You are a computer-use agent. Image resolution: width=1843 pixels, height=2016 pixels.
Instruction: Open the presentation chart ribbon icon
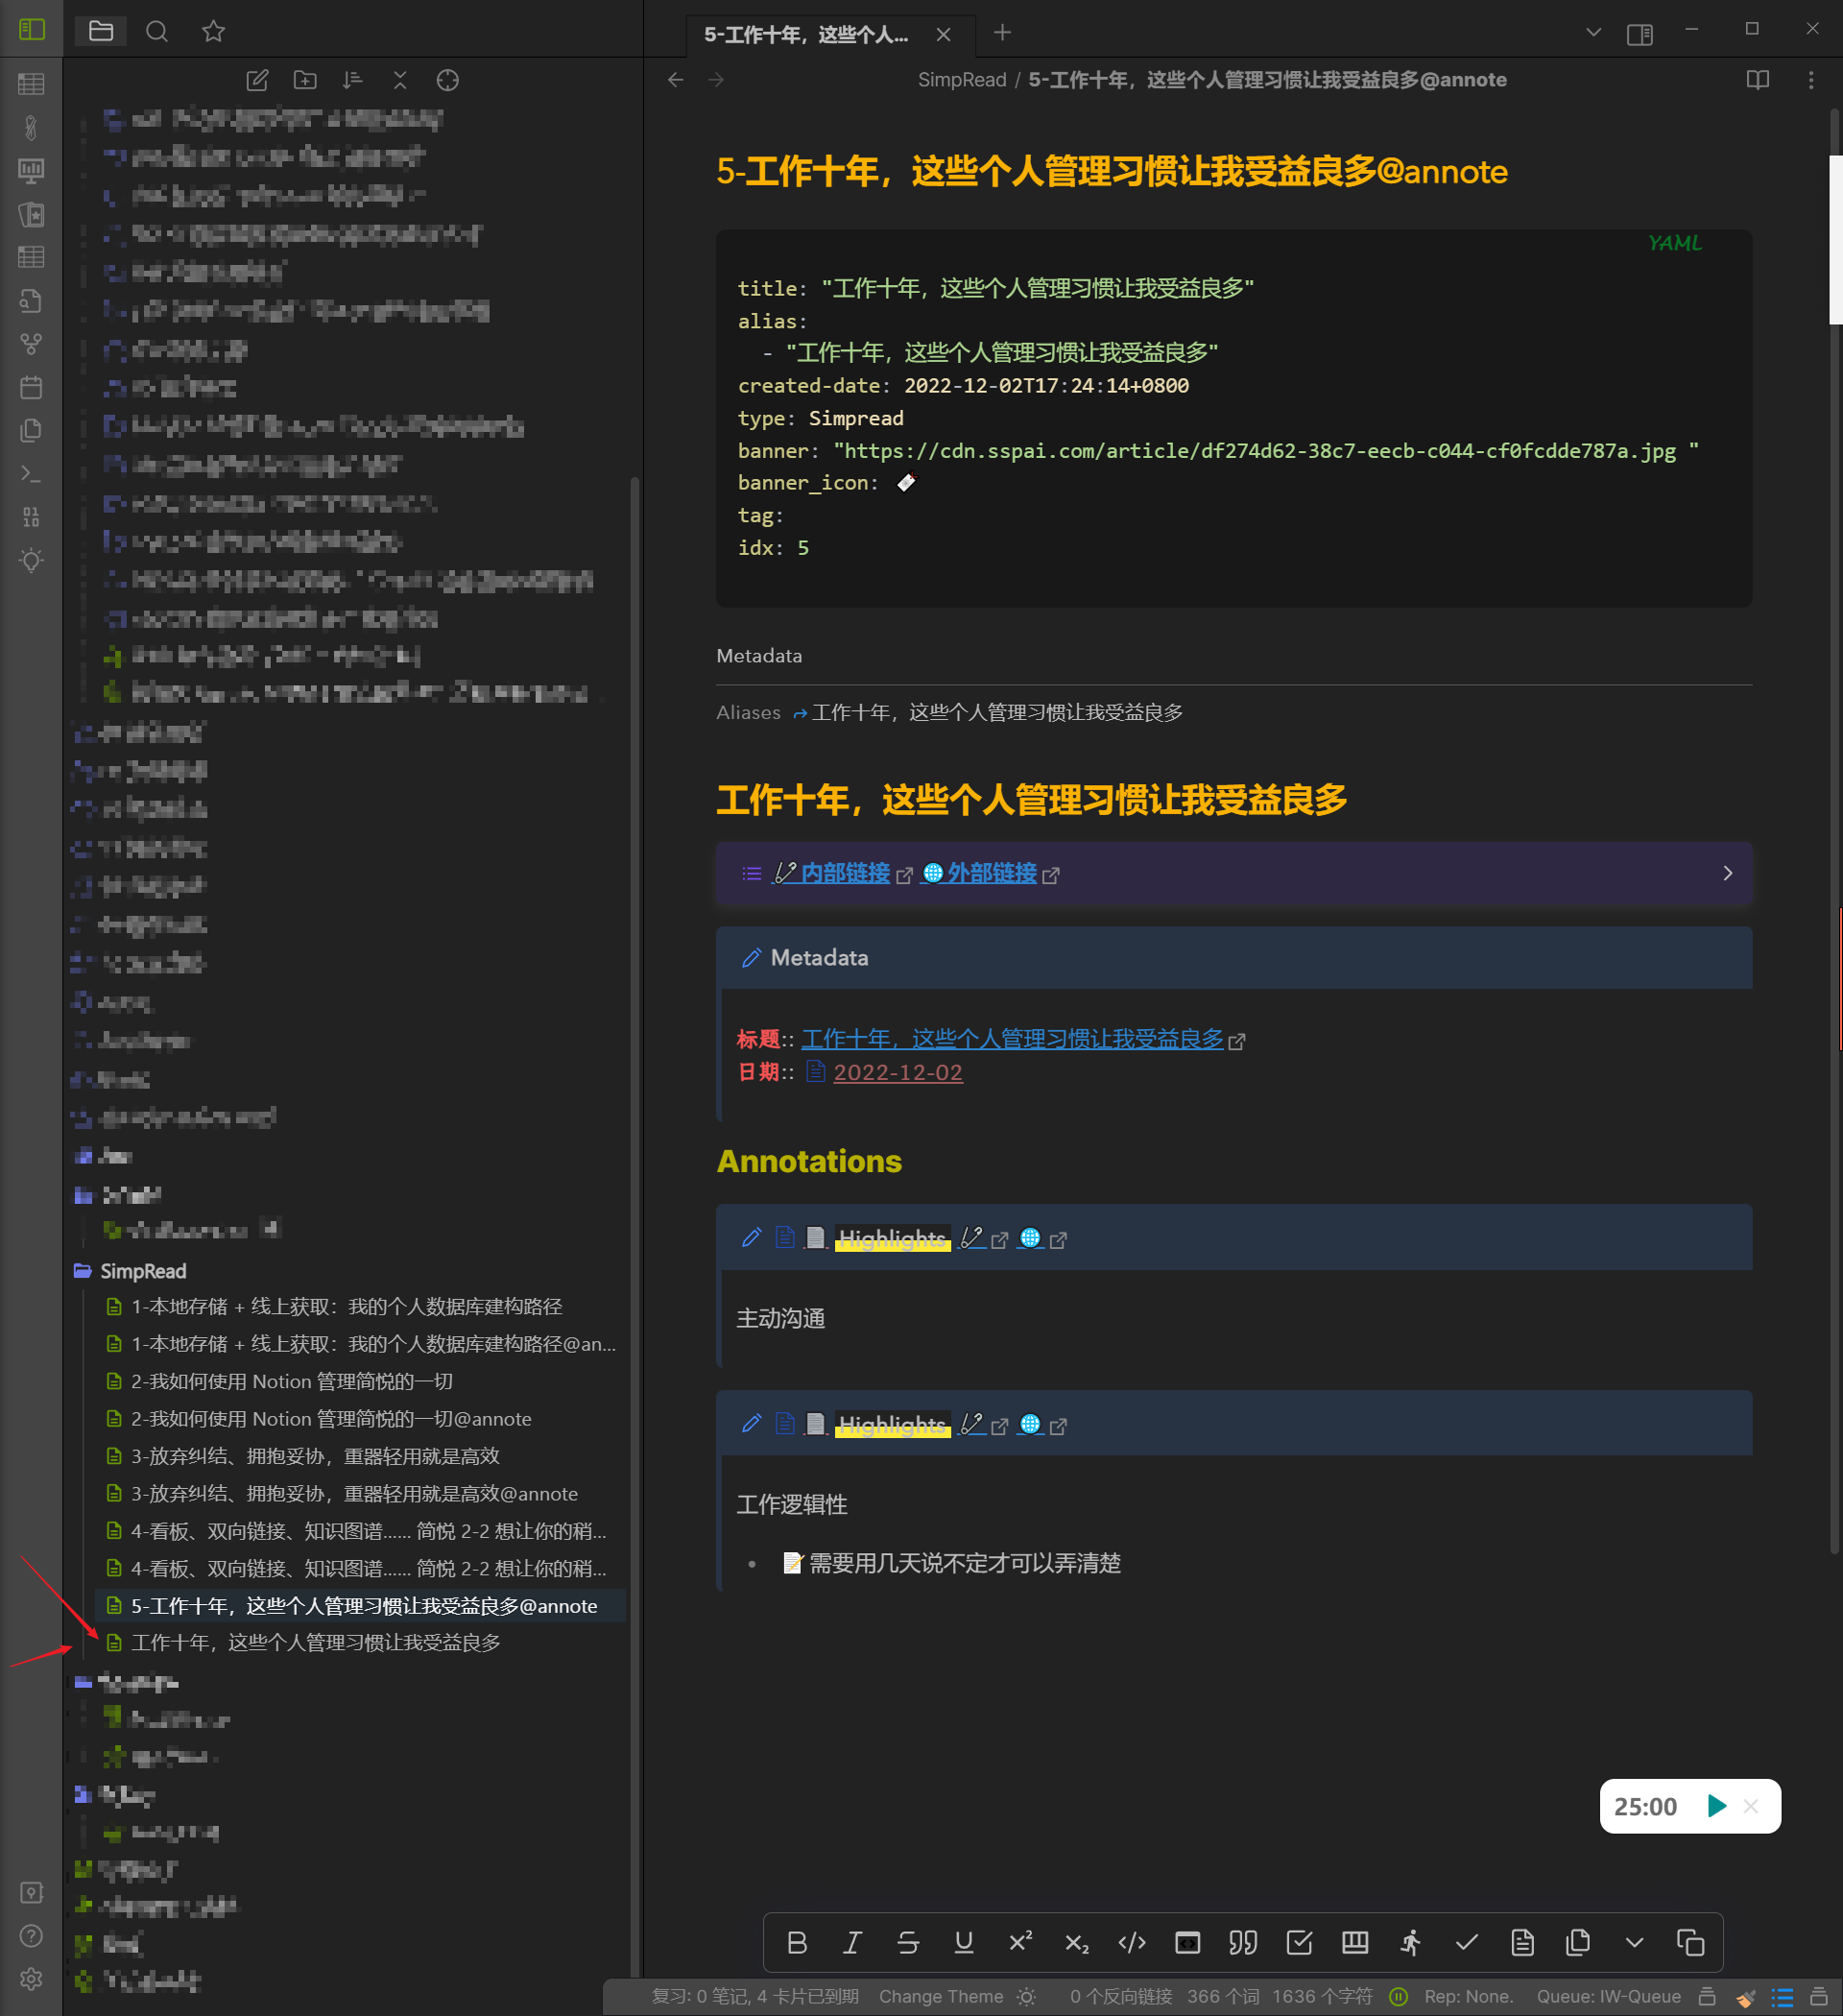(31, 171)
